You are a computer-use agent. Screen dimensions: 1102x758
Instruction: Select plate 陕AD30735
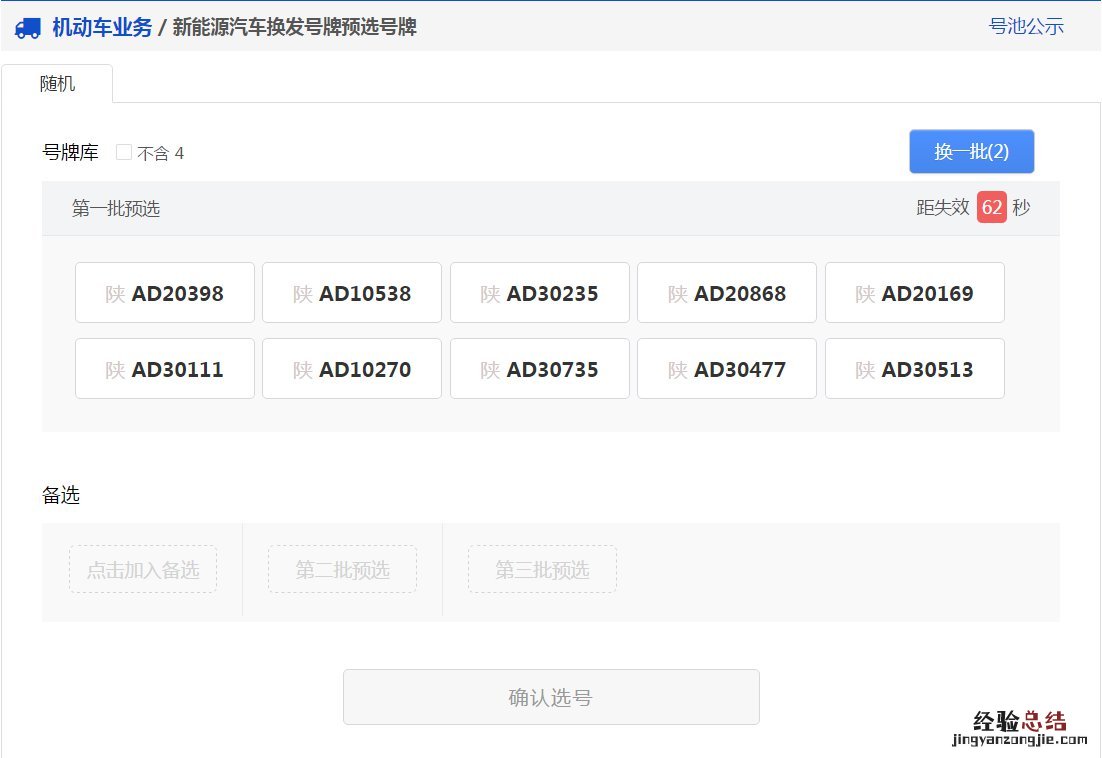click(539, 368)
